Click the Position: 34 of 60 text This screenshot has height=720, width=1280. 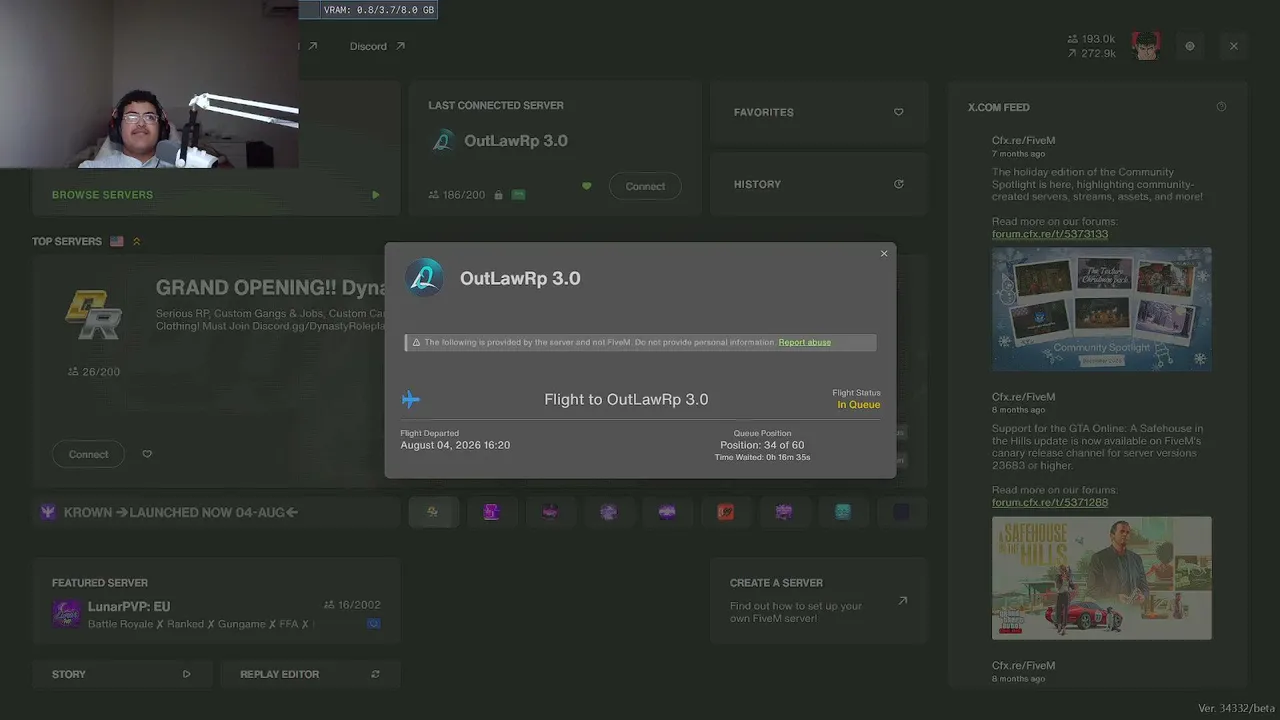[x=762, y=445]
